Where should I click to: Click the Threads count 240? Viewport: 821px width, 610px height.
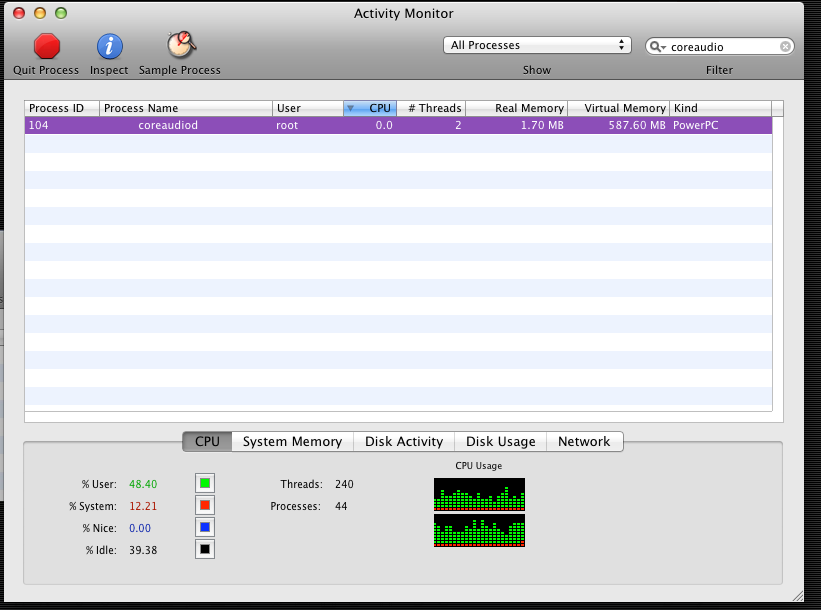click(x=344, y=484)
